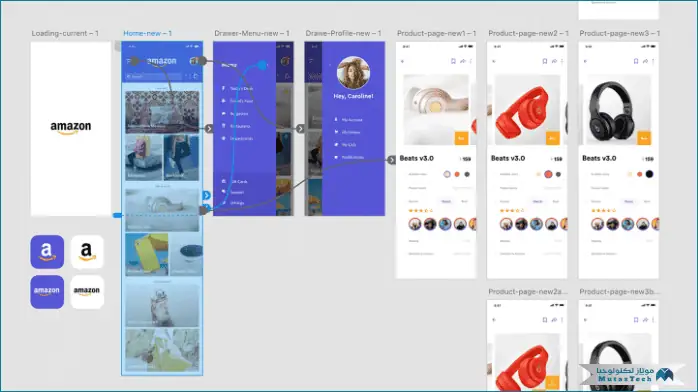Click the share icon on Product-page-new2
This screenshot has height=392, width=698.
click(554, 61)
